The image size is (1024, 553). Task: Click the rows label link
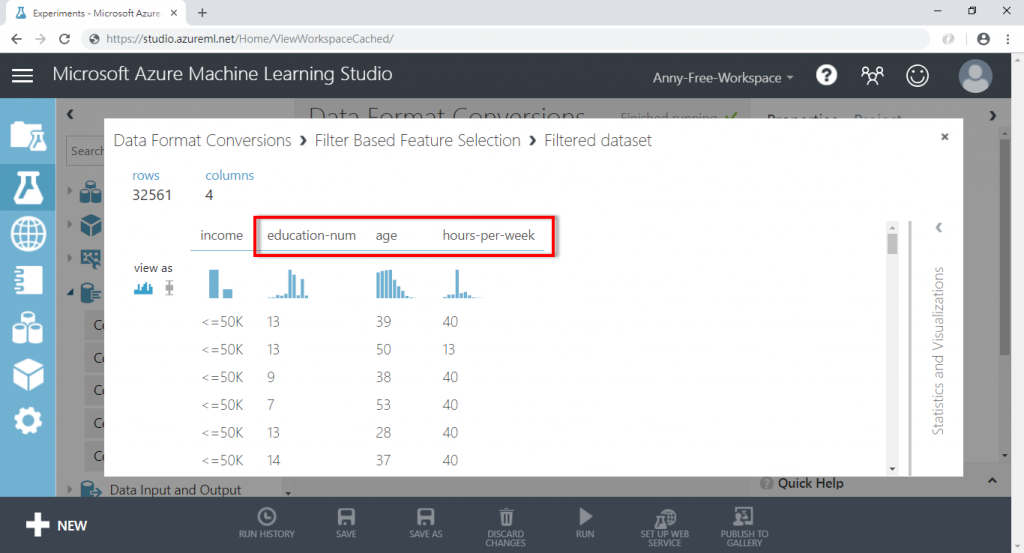(x=146, y=175)
